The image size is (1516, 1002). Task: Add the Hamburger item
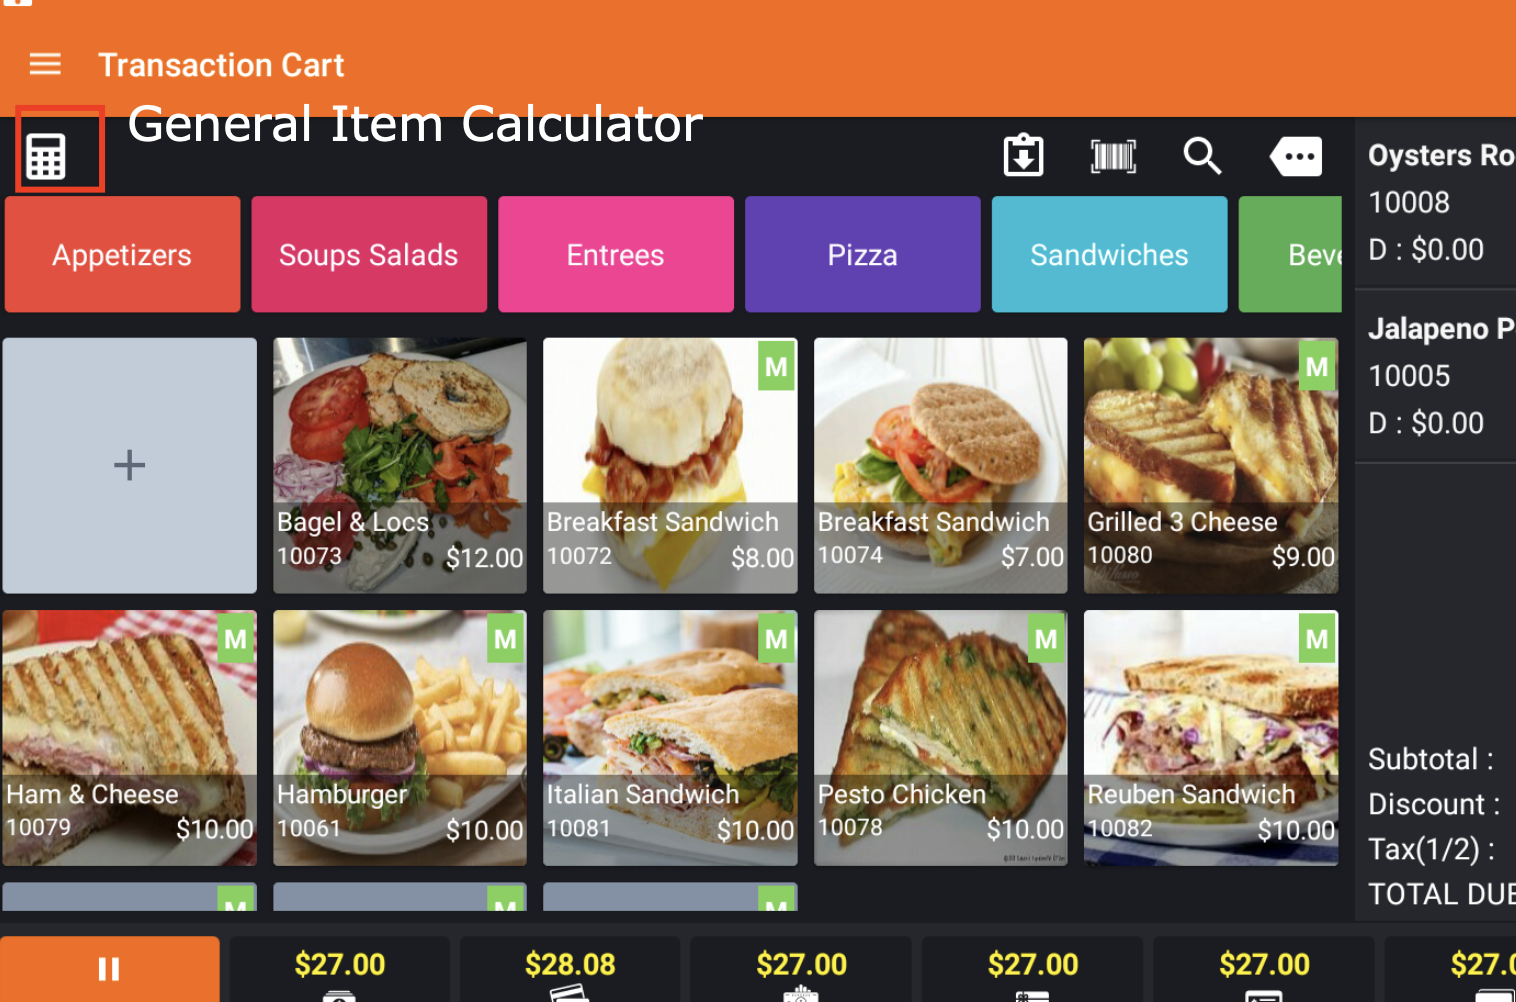400,738
